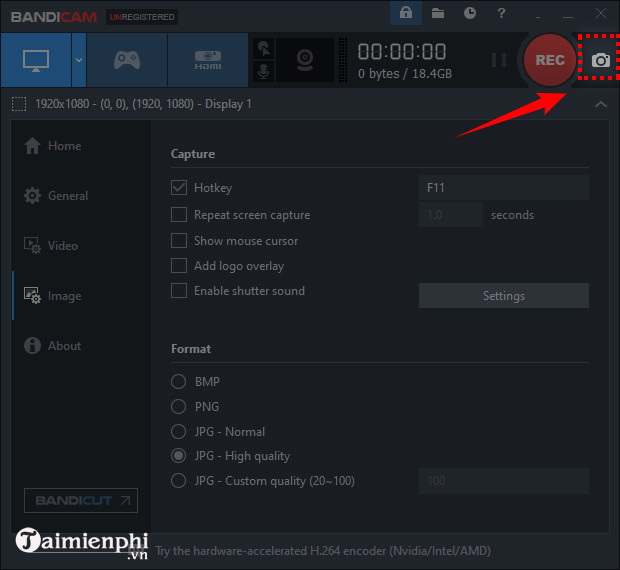Select PNG format radio button

pos(178,407)
